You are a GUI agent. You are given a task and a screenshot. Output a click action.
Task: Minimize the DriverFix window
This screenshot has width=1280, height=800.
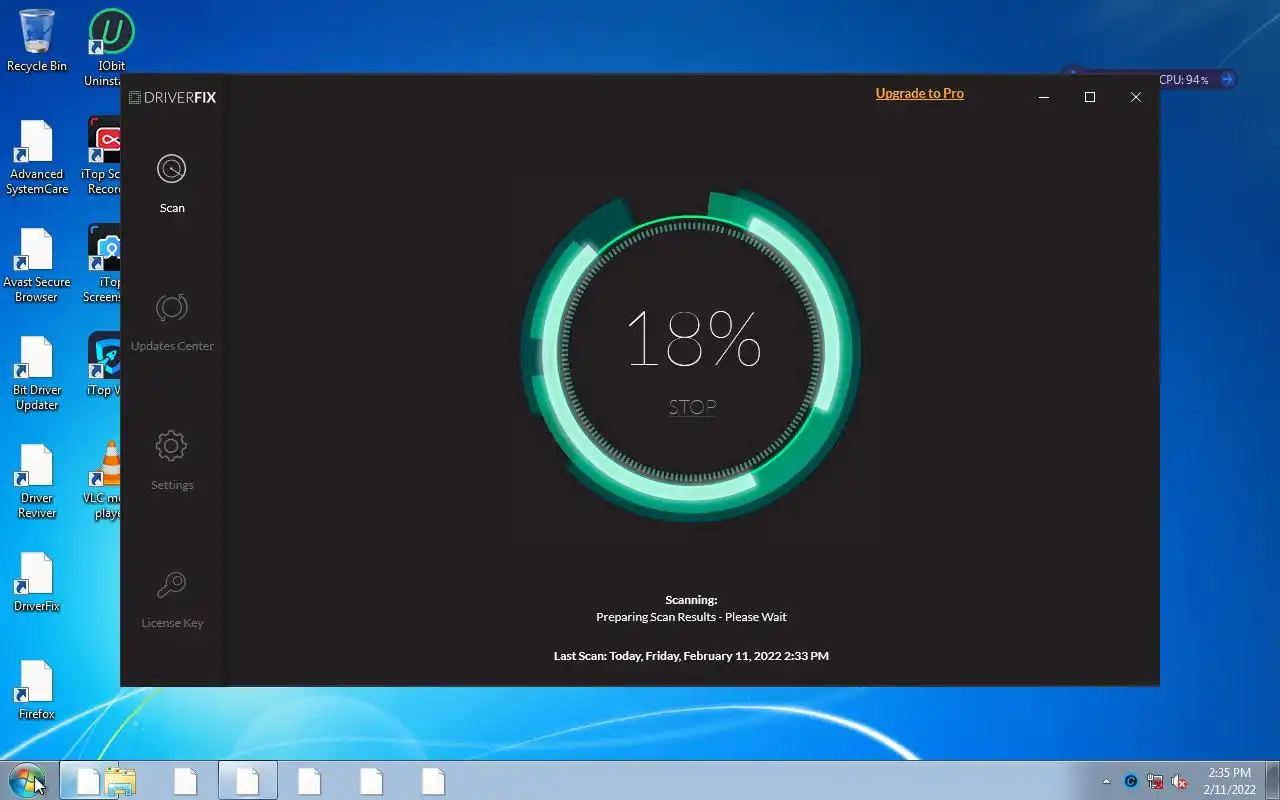(x=1044, y=97)
